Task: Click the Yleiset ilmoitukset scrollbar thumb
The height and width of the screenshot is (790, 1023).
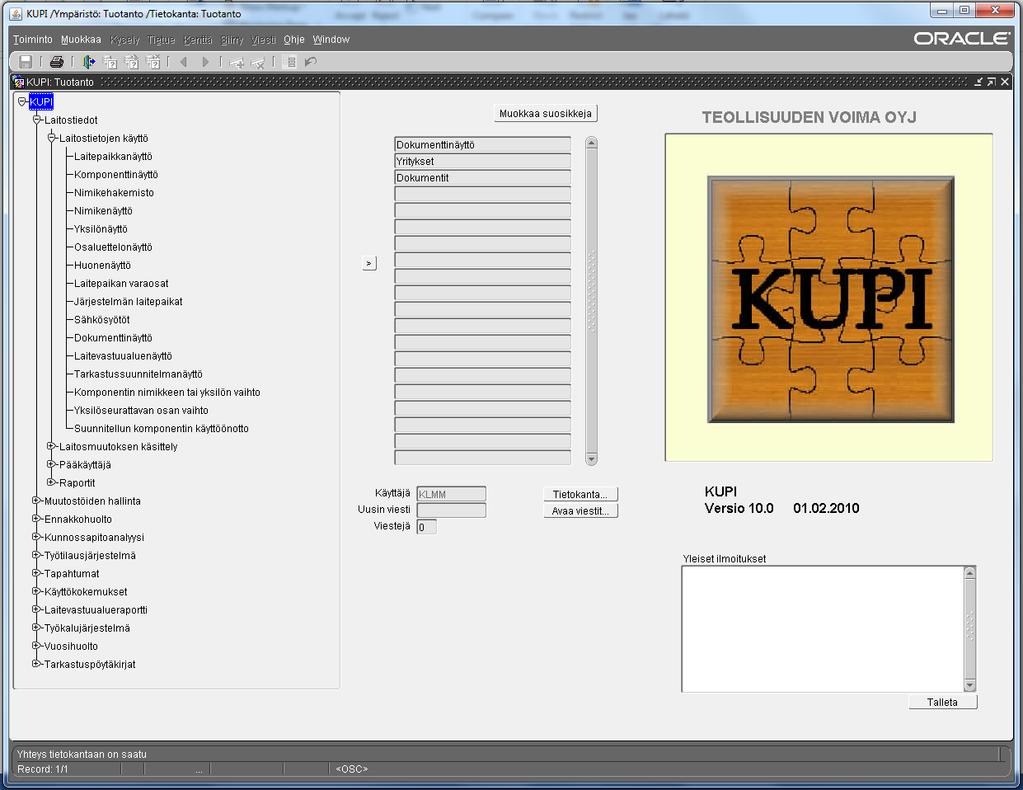Action: point(970,628)
